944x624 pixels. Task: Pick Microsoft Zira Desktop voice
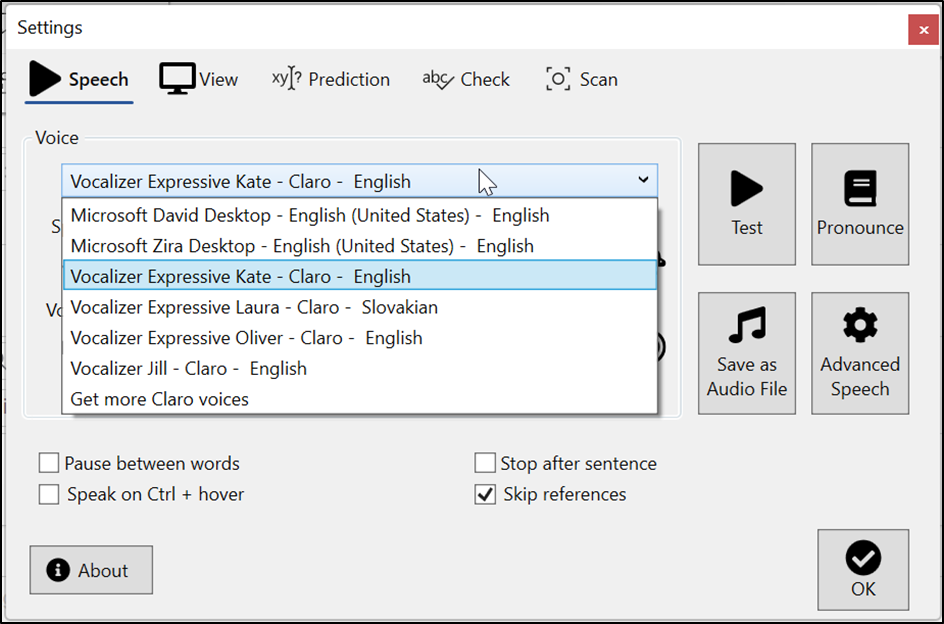pyautogui.click(x=302, y=246)
